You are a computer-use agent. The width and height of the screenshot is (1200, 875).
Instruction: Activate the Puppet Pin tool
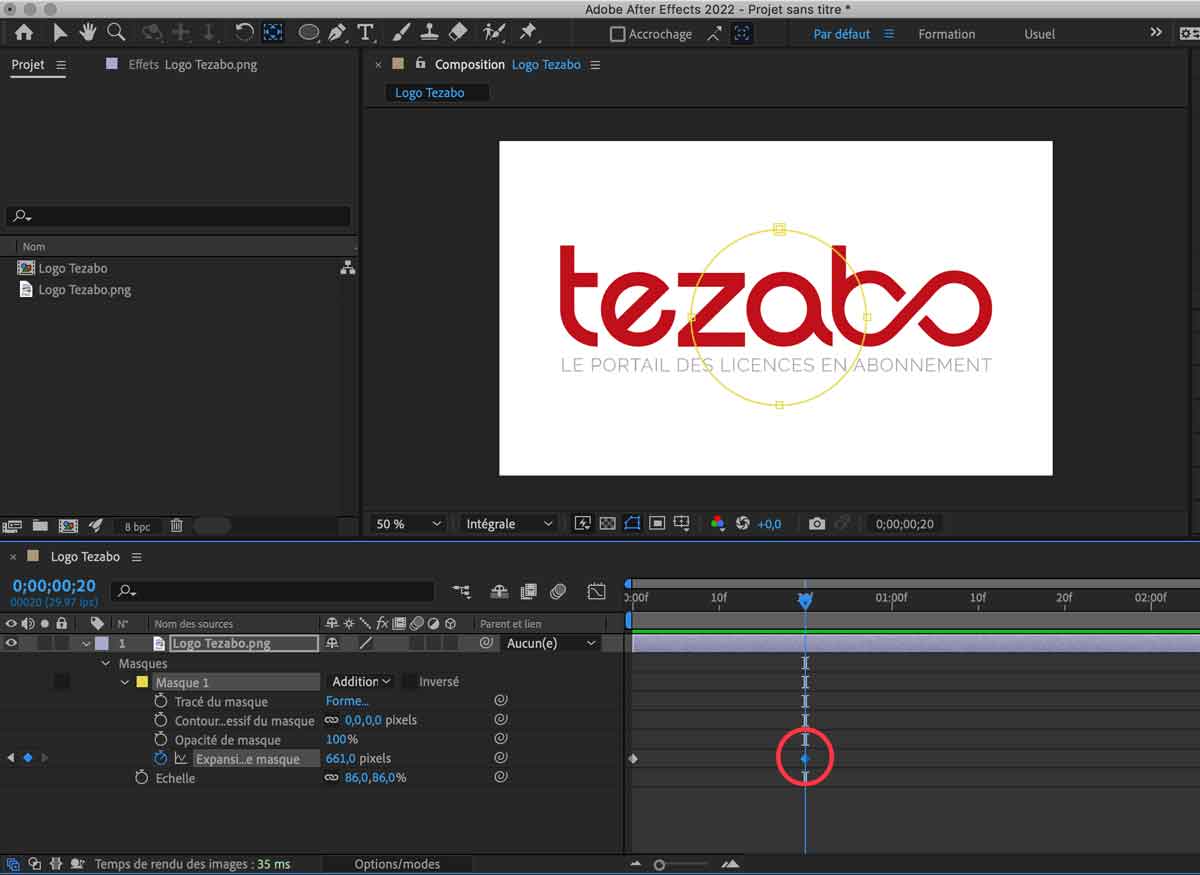pos(528,33)
